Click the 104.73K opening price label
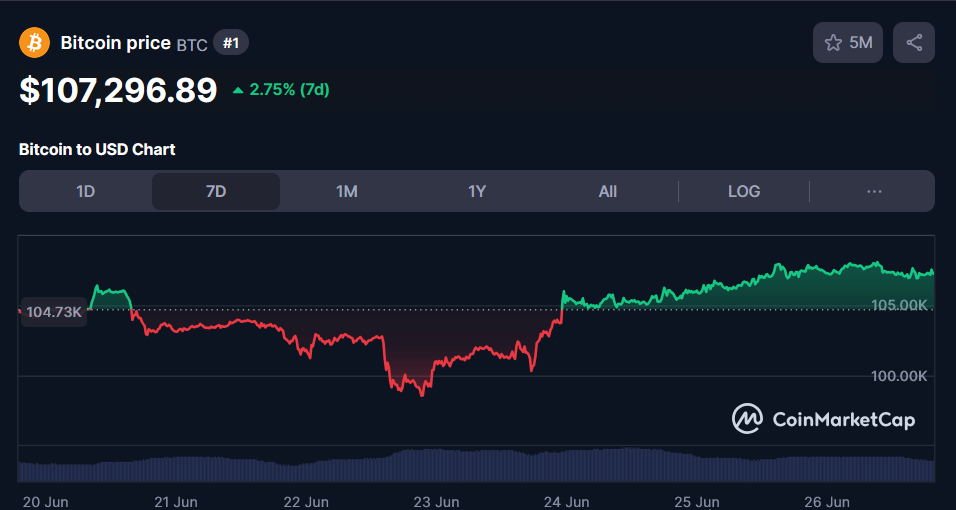956x510 pixels. 54,312
